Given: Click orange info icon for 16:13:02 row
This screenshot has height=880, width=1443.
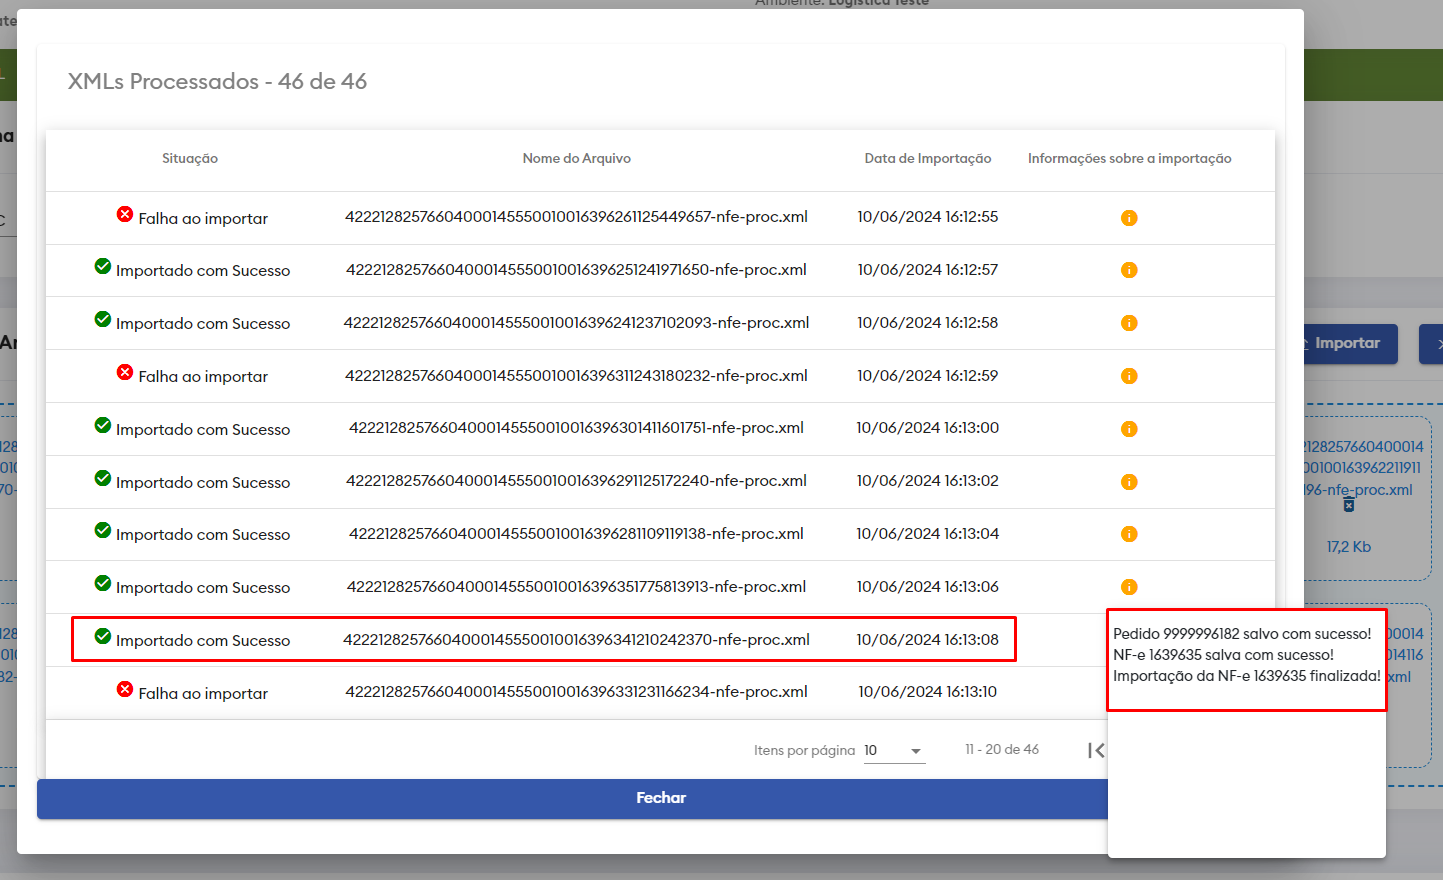Looking at the screenshot, I should pos(1129,482).
